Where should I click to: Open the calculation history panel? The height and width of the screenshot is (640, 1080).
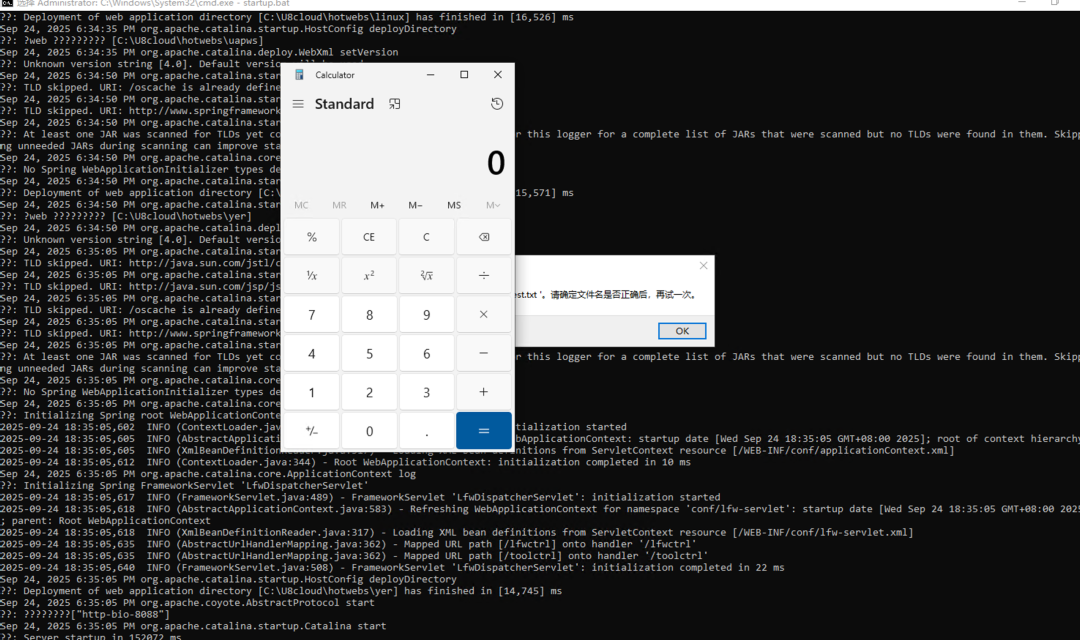tap(497, 103)
